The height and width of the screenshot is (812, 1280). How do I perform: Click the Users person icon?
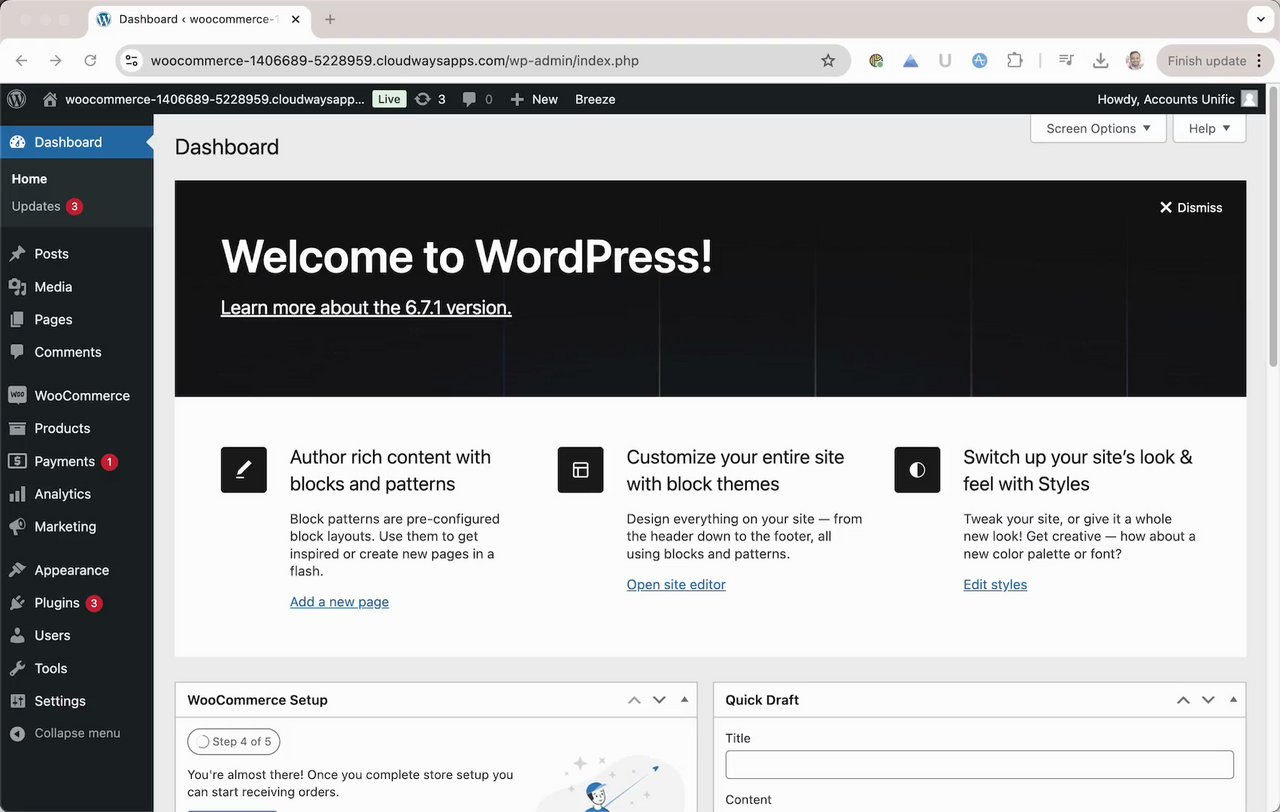click(17, 635)
